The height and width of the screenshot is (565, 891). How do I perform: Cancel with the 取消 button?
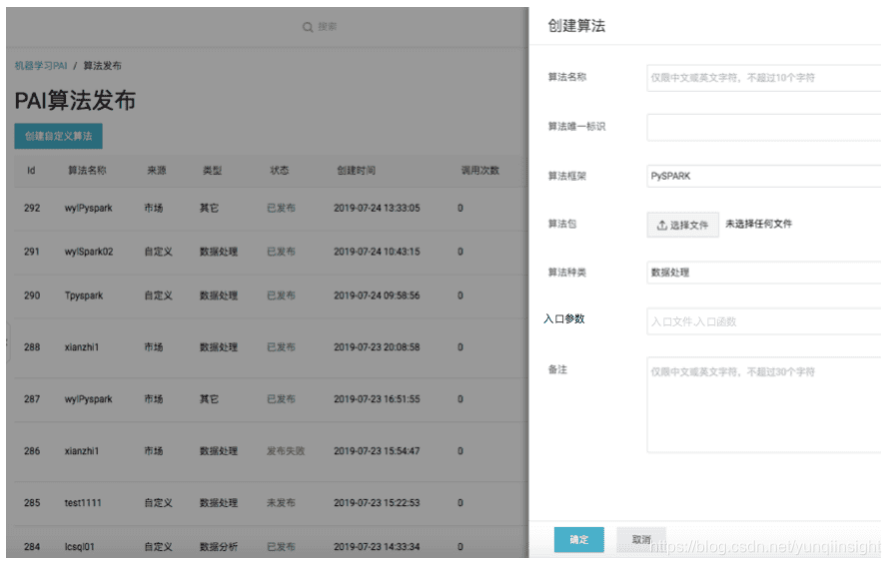(x=641, y=539)
